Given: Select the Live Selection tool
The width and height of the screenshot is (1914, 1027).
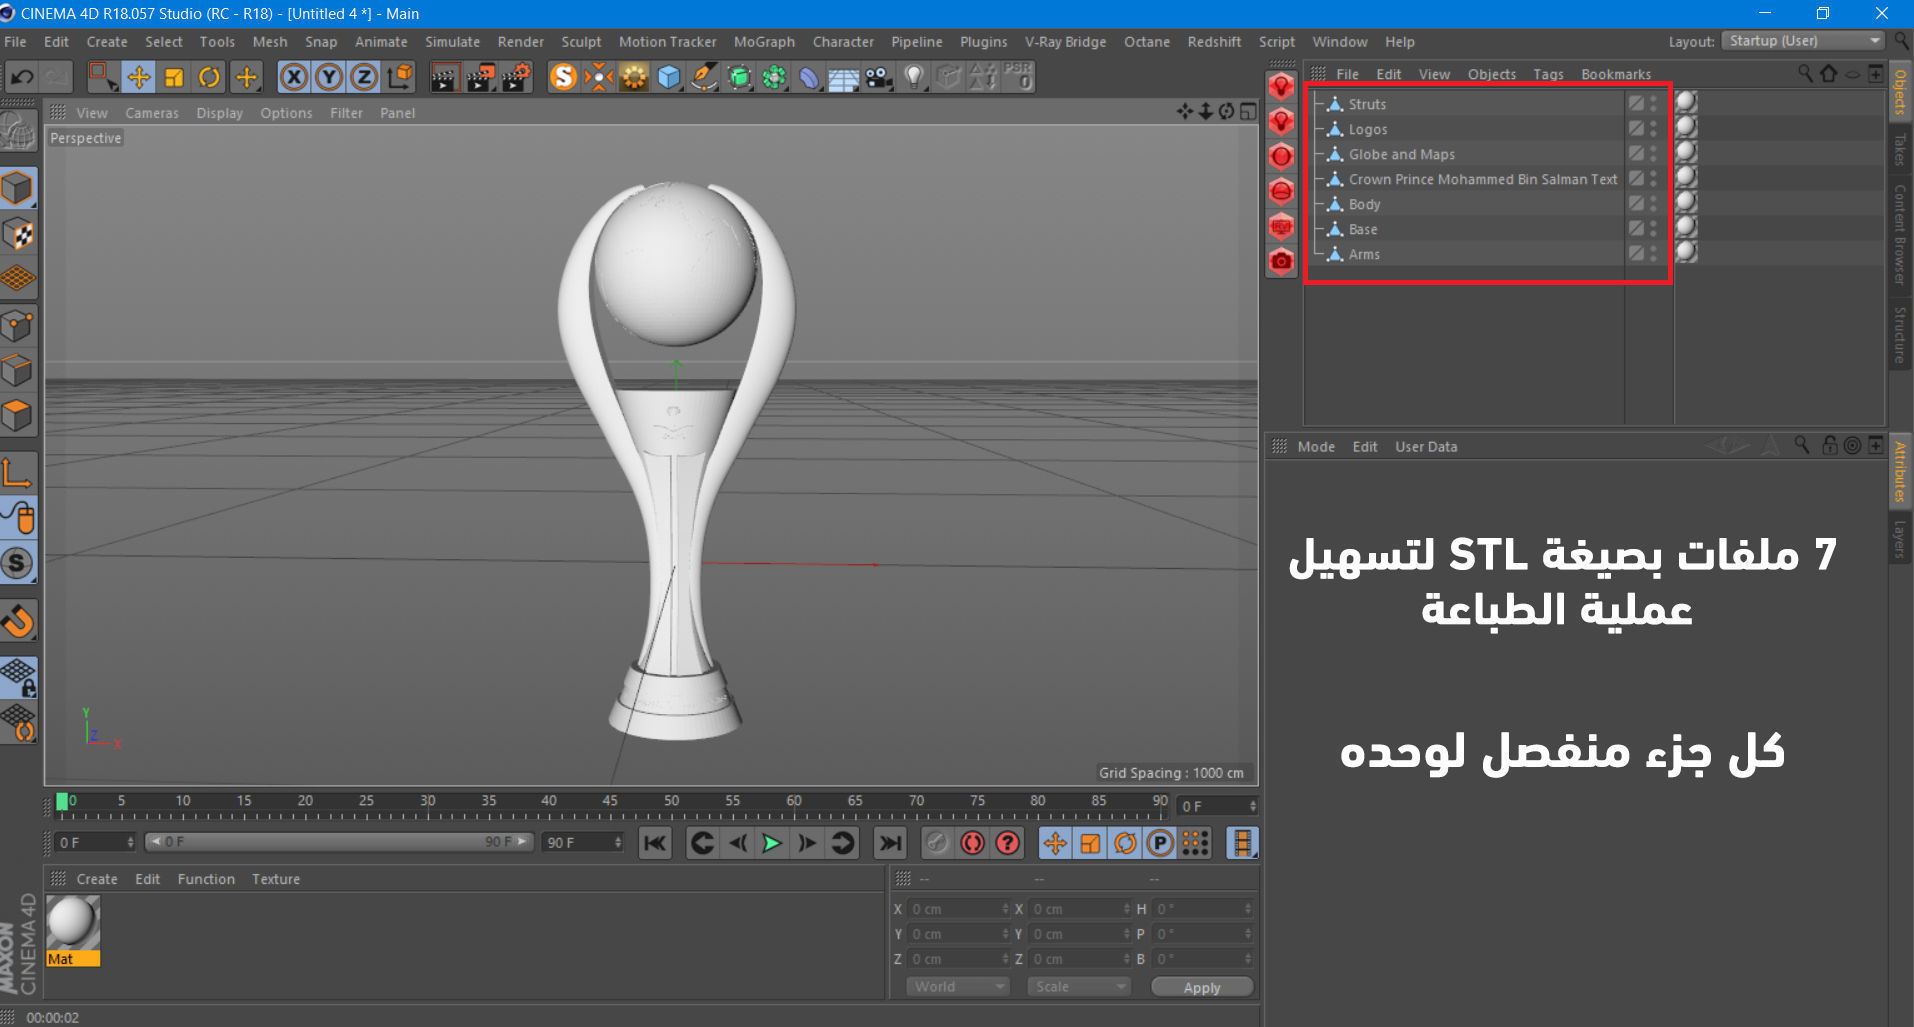Looking at the screenshot, I should click(102, 77).
